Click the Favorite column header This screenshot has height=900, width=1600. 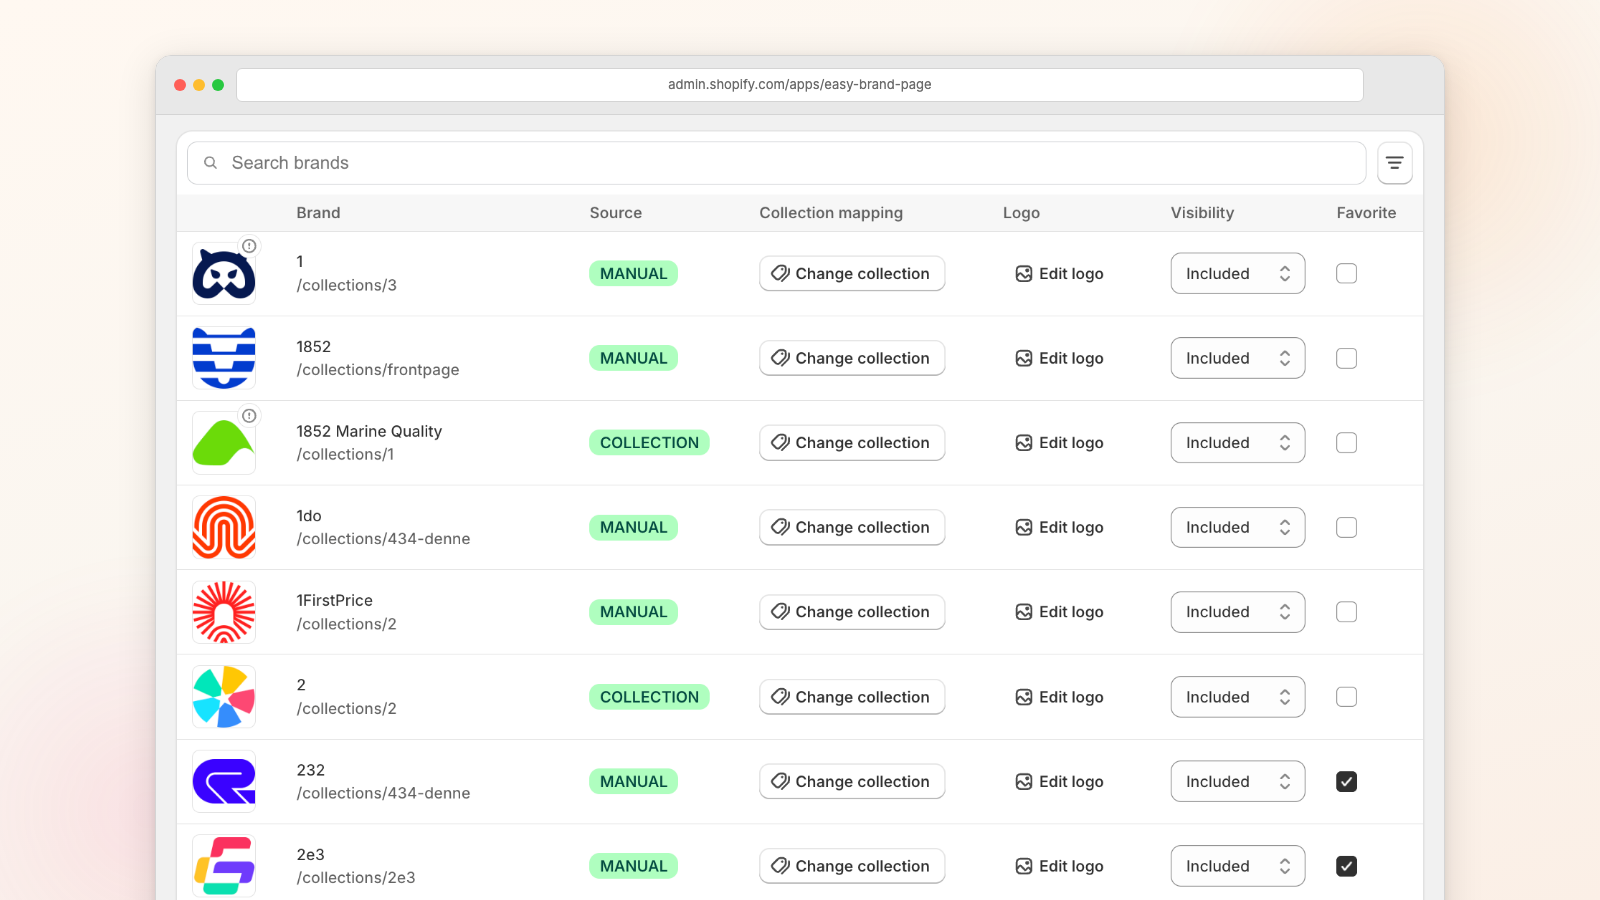pyautogui.click(x=1366, y=213)
